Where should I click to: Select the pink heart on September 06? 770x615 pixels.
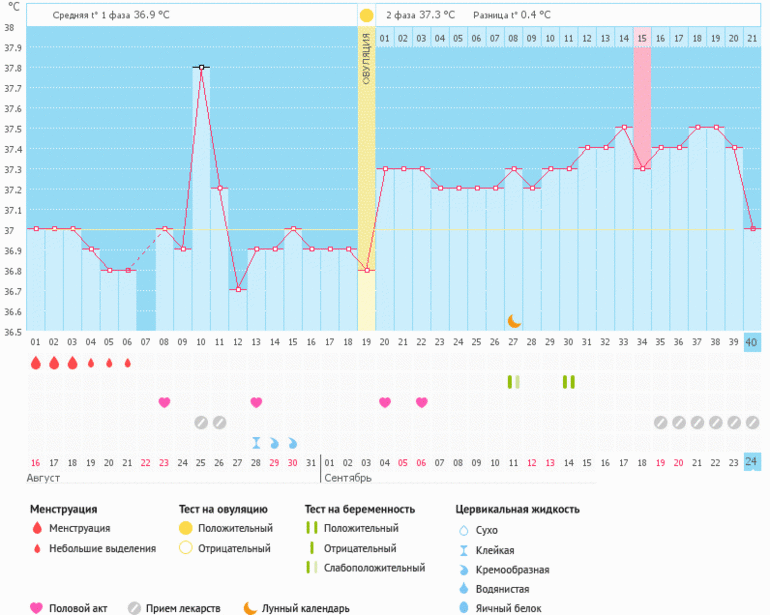tap(422, 402)
